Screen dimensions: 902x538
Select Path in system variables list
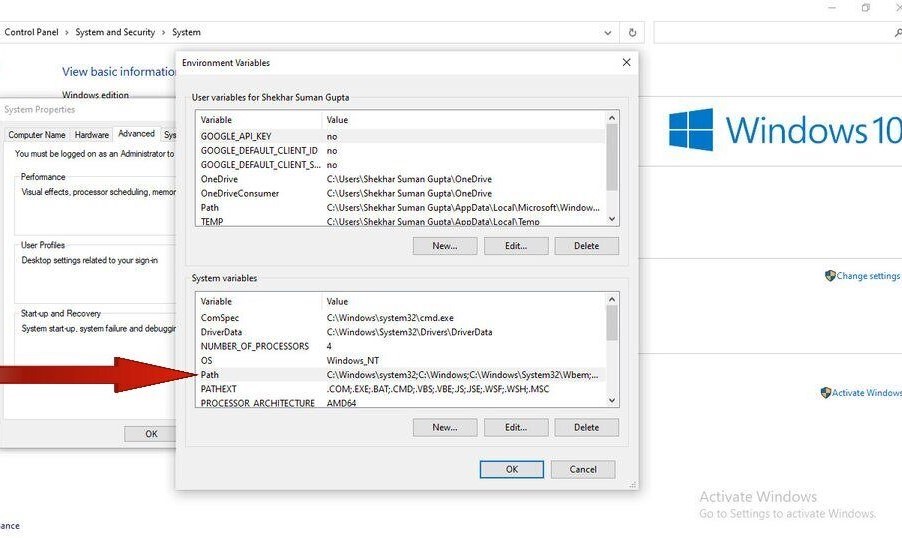click(x=400, y=375)
